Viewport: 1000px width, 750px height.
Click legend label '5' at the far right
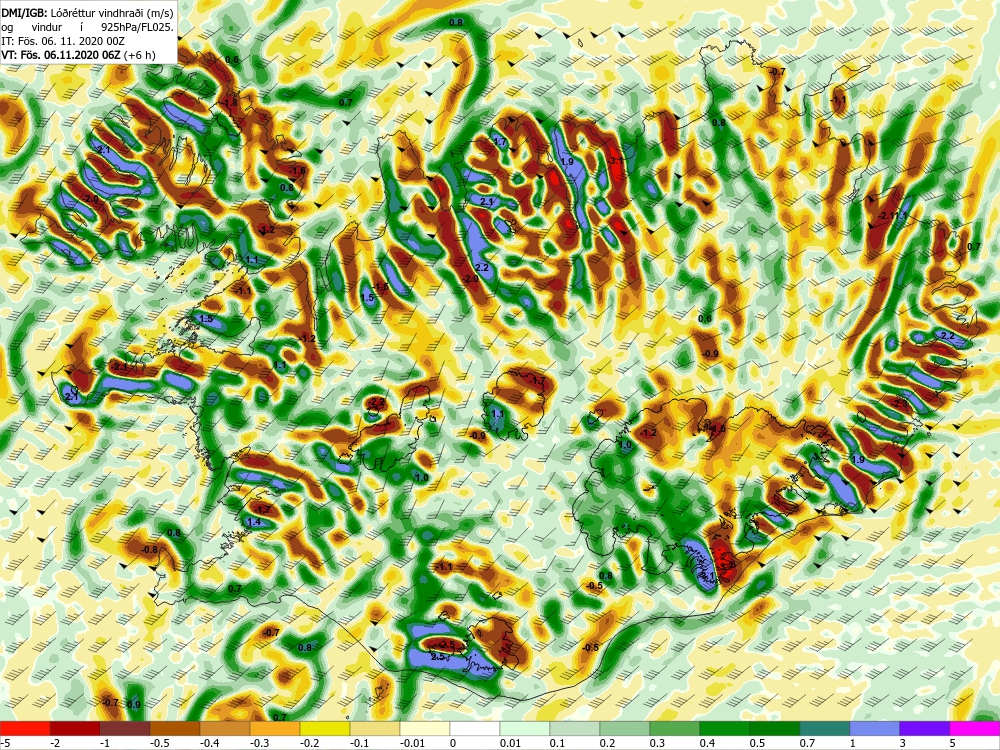click(952, 743)
